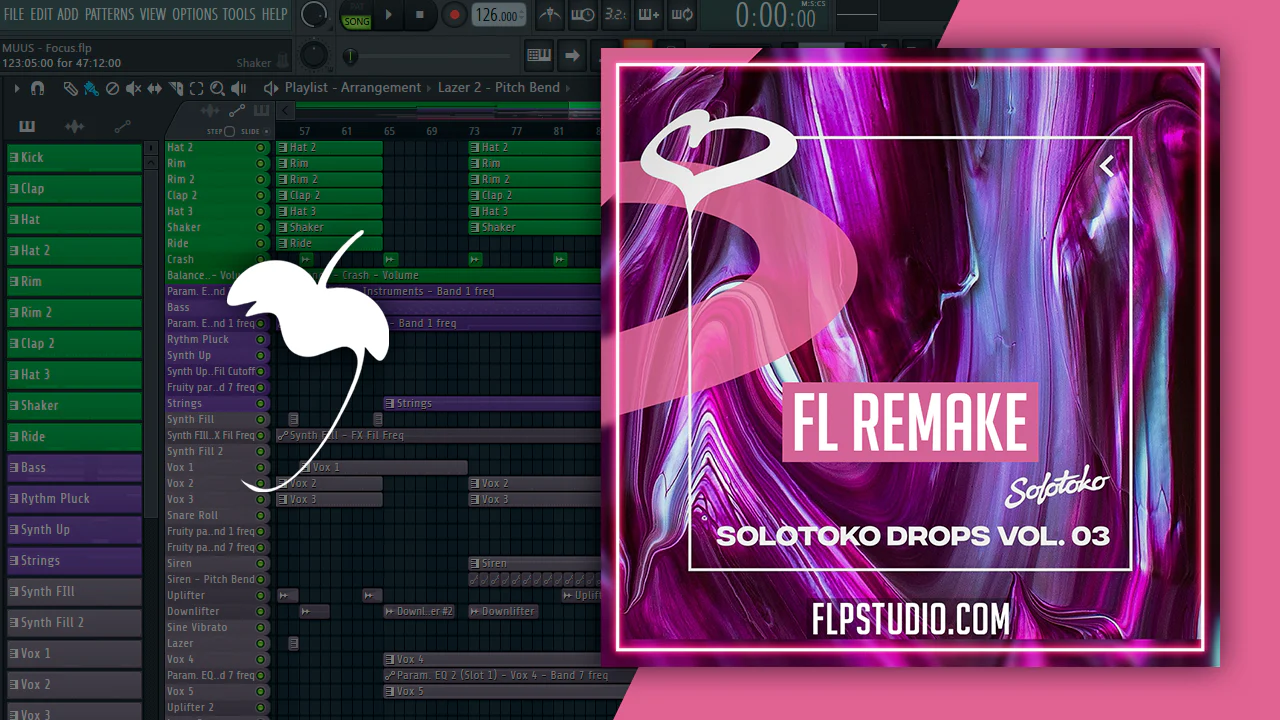Select the Slip tool in playlist toolbar
The image size is (1280, 720).
coord(154,88)
